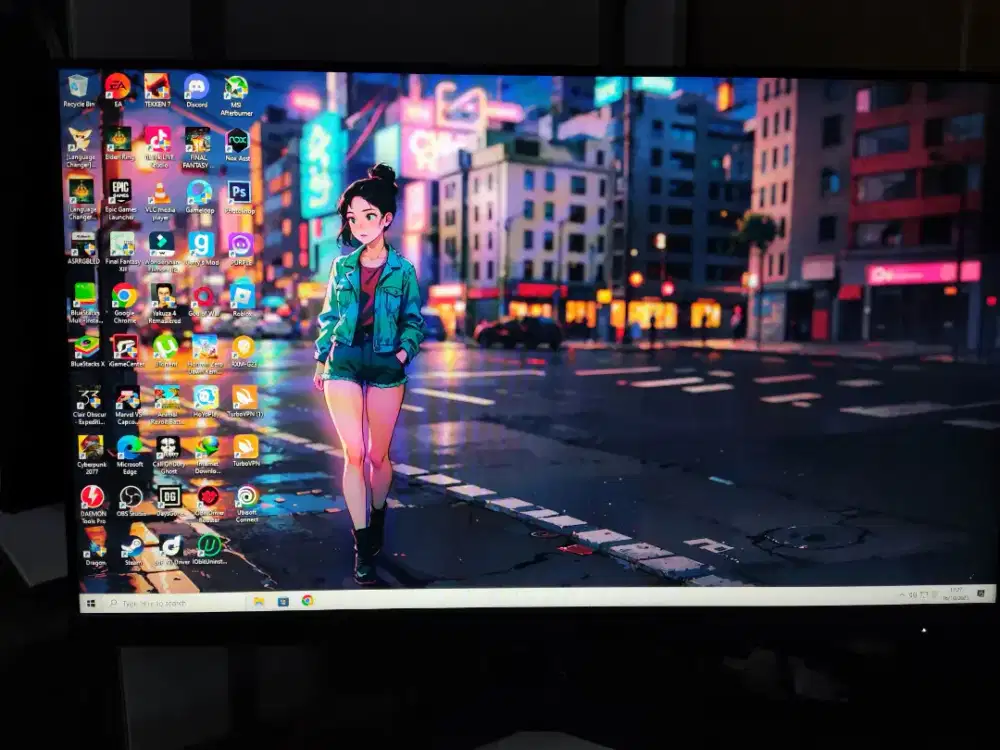1000x750 pixels.
Task: Launch Ubisoft Connect from desktop
Action: [246, 496]
